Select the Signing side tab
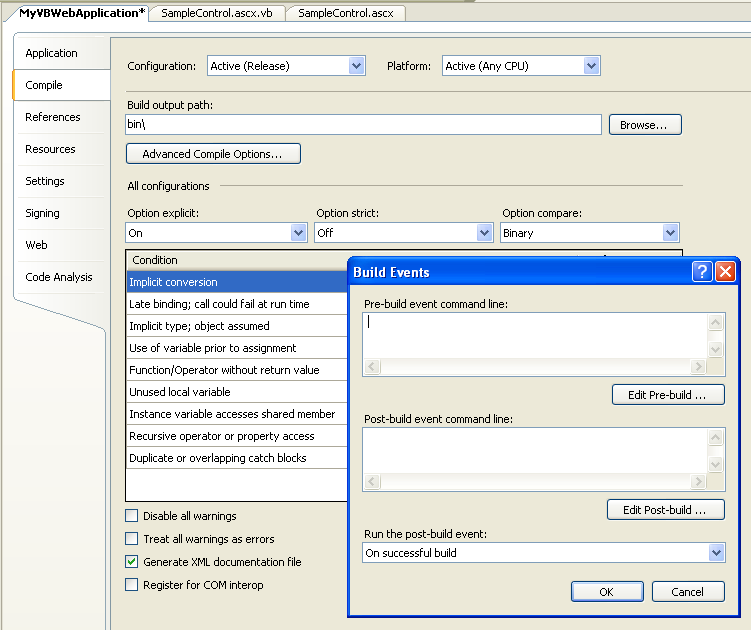 (x=43, y=213)
